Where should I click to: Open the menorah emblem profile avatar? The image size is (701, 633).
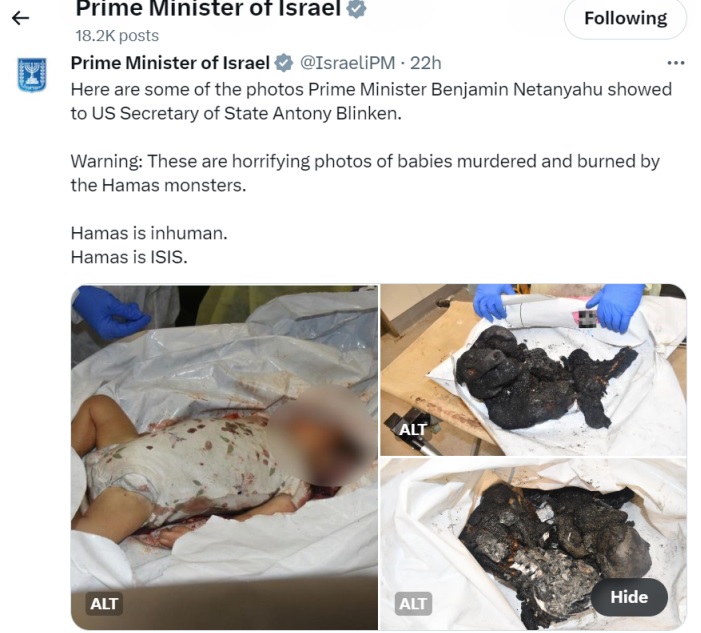[32, 75]
